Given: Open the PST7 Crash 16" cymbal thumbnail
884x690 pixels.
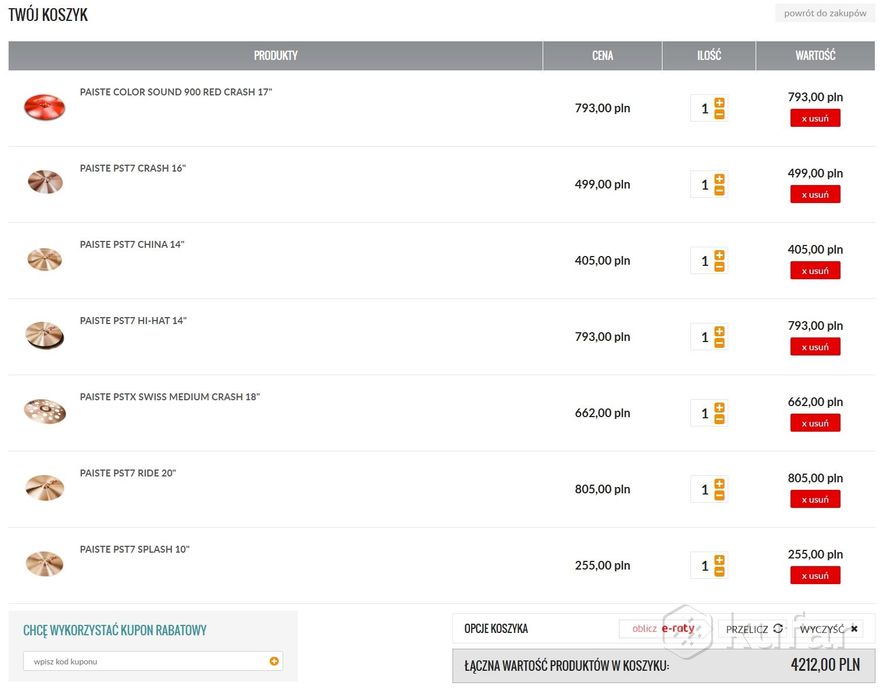Looking at the screenshot, I should pos(45,182).
